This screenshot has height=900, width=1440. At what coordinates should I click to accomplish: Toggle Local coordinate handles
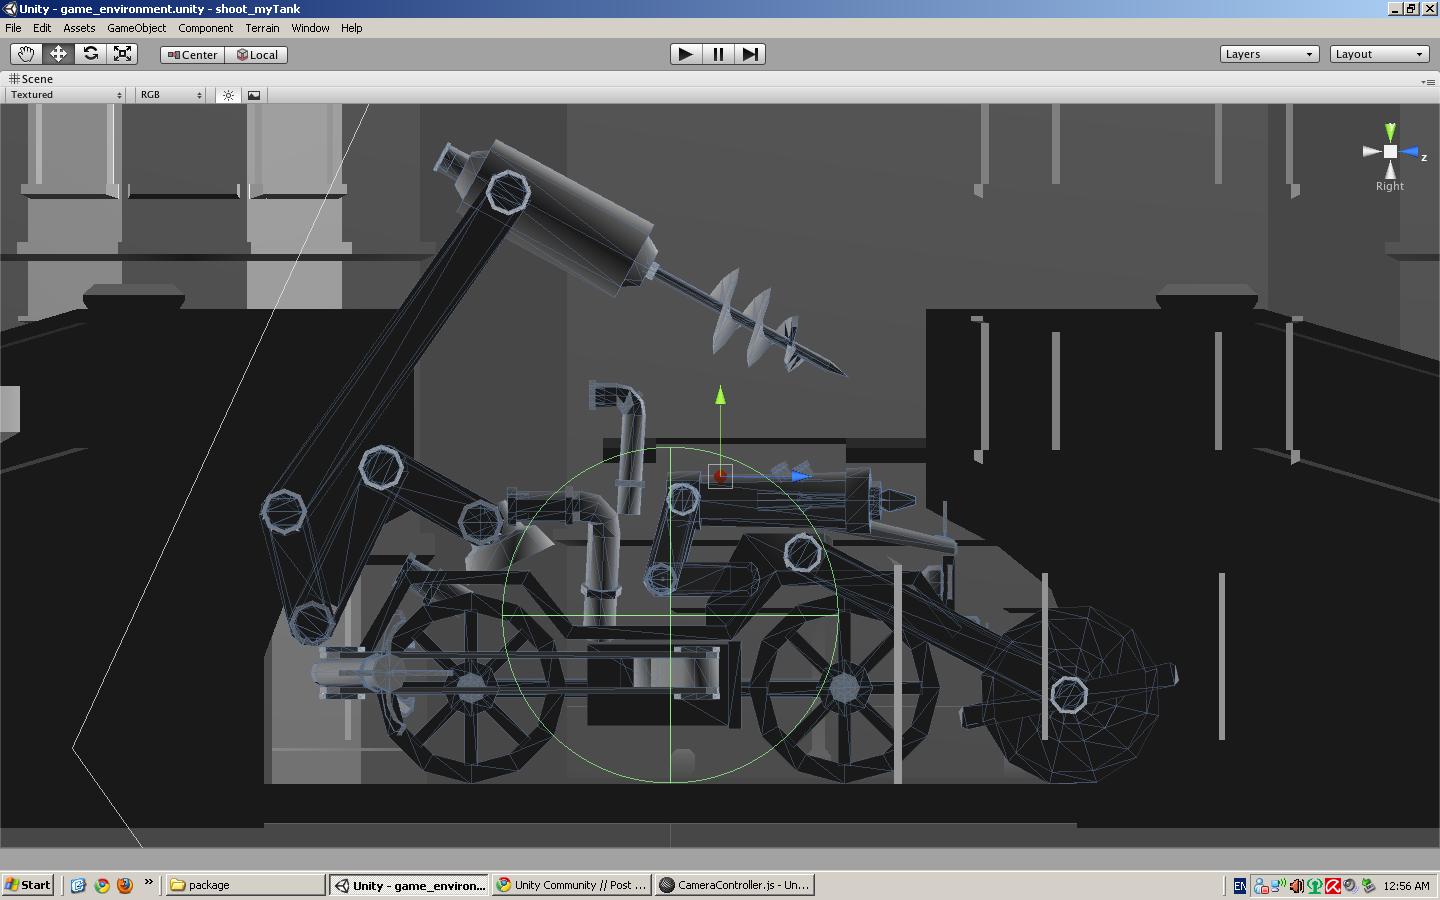[257, 55]
